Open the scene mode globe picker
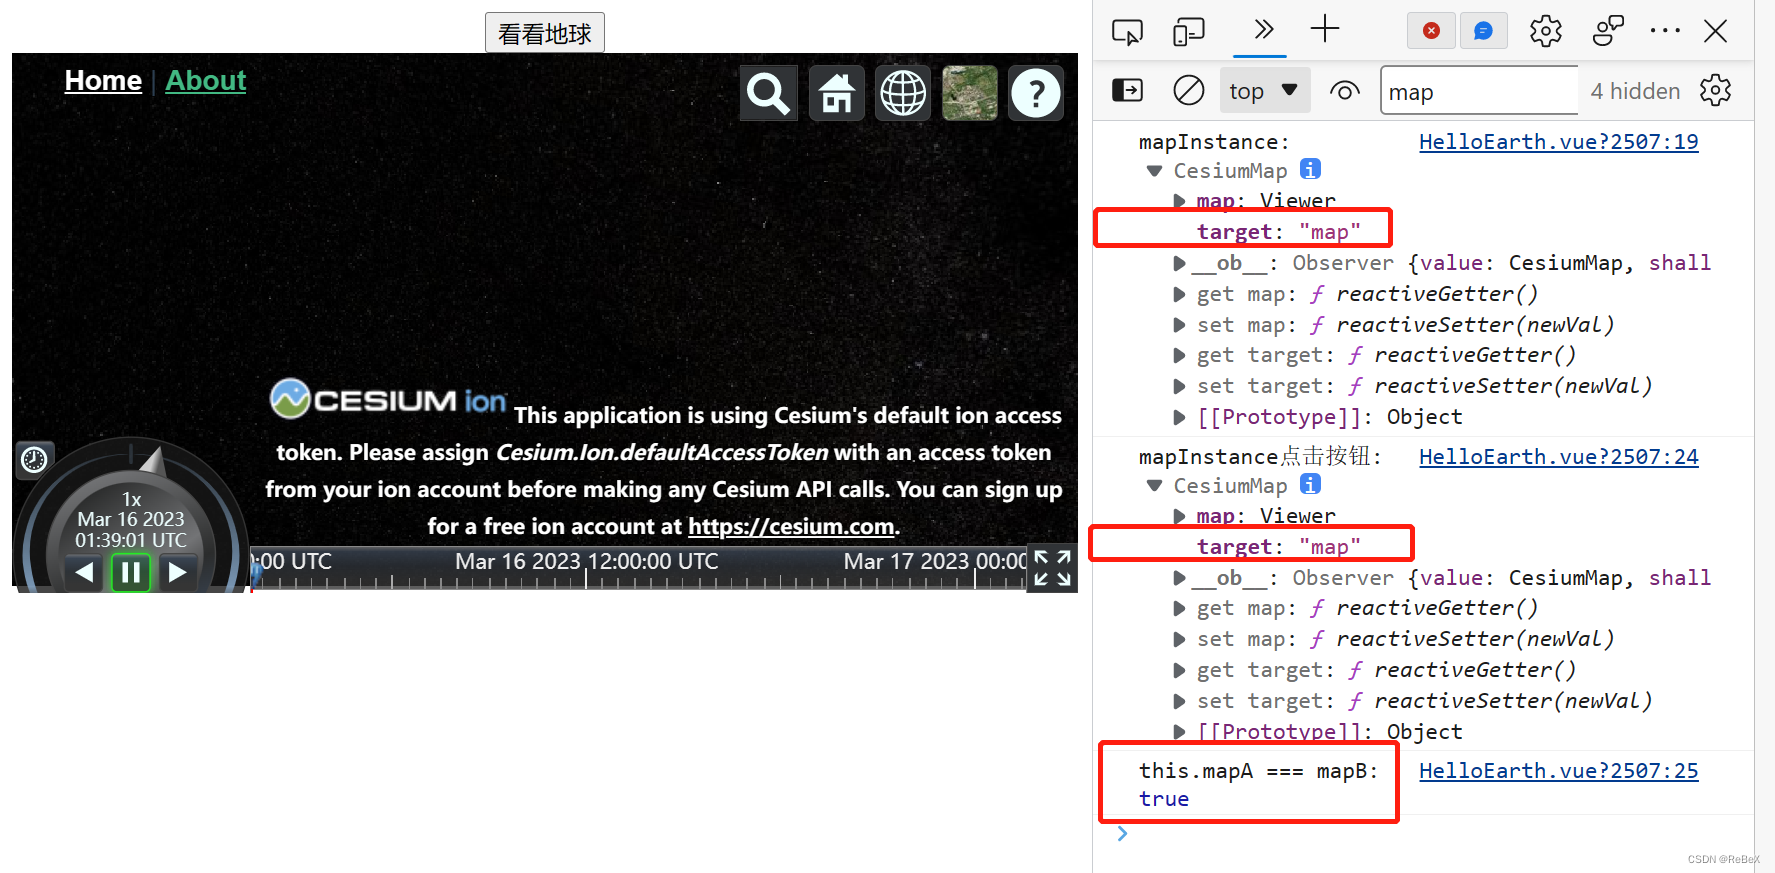This screenshot has width=1775, height=873. click(x=903, y=93)
